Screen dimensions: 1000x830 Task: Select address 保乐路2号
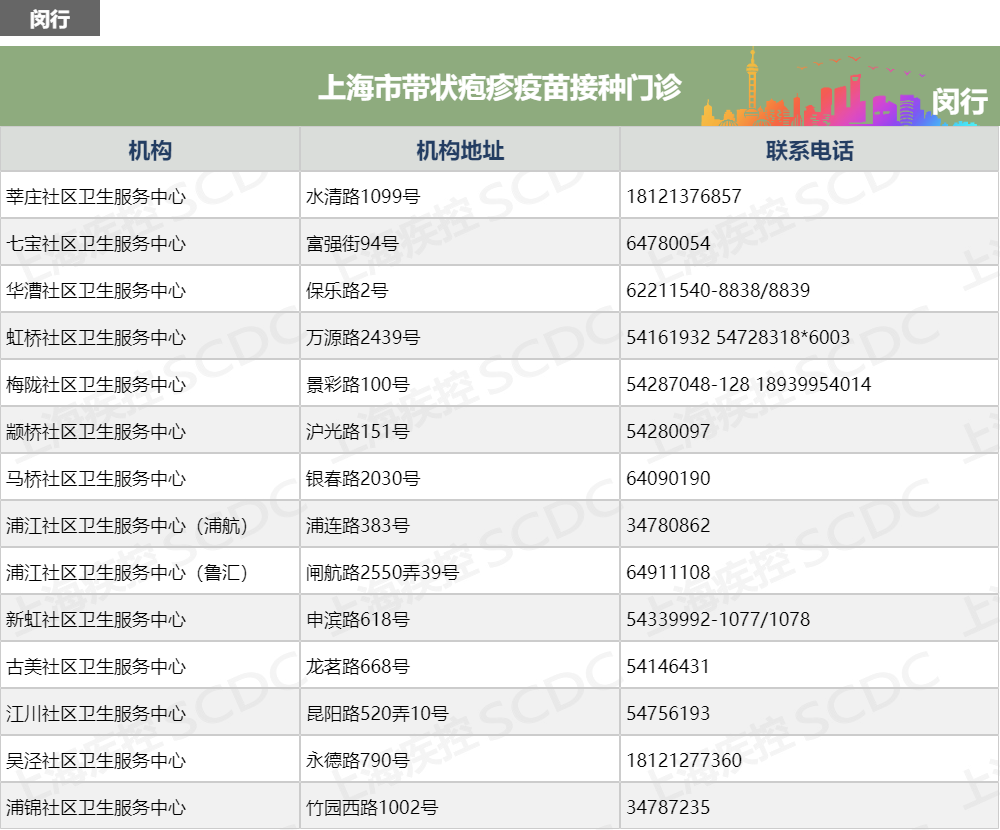(347, 291)
